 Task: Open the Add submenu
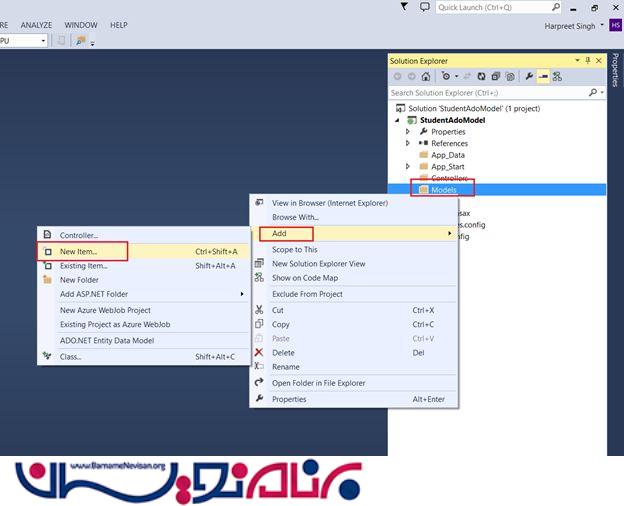pos(354,233)
